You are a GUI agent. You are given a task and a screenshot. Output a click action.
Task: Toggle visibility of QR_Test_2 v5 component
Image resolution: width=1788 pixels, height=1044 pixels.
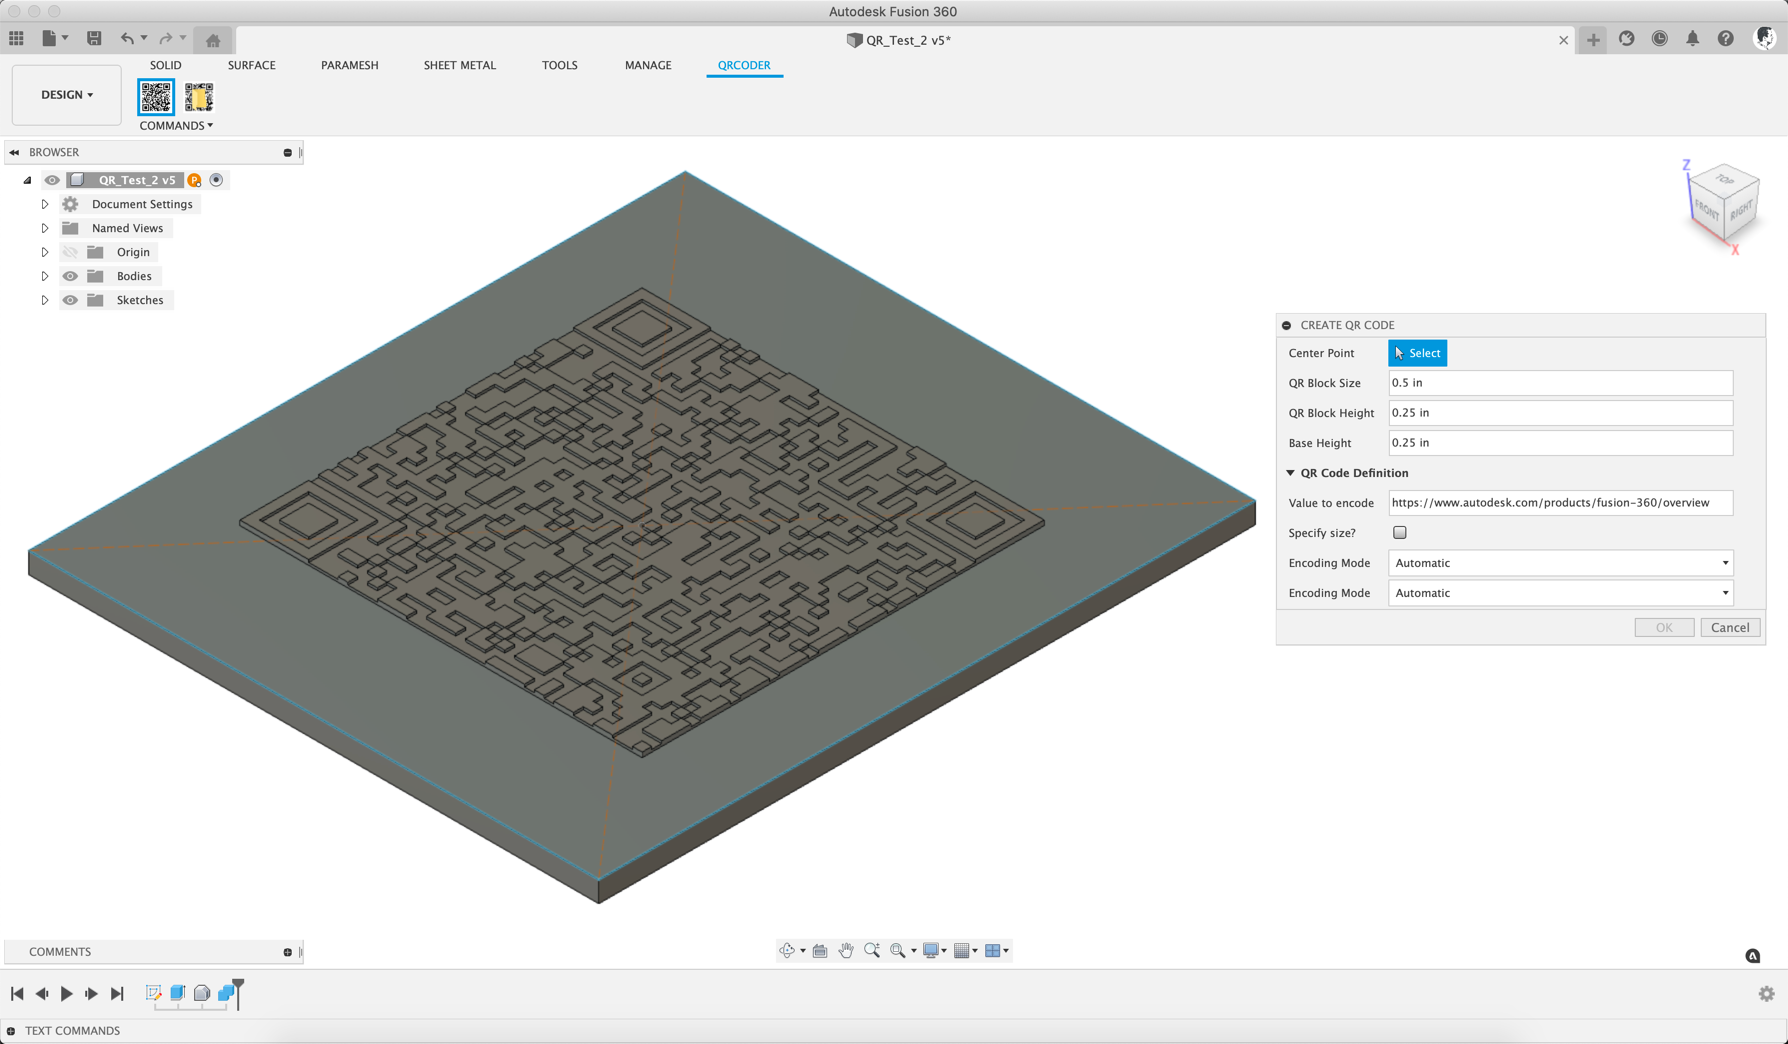(x=51, y=180)
